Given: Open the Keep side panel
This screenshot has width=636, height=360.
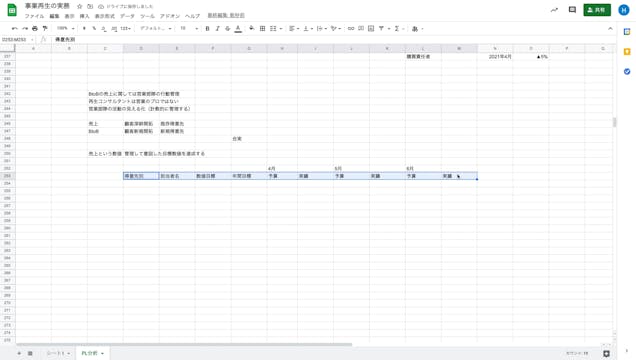Looking at the screenshot, I should [x=627, y=51].
